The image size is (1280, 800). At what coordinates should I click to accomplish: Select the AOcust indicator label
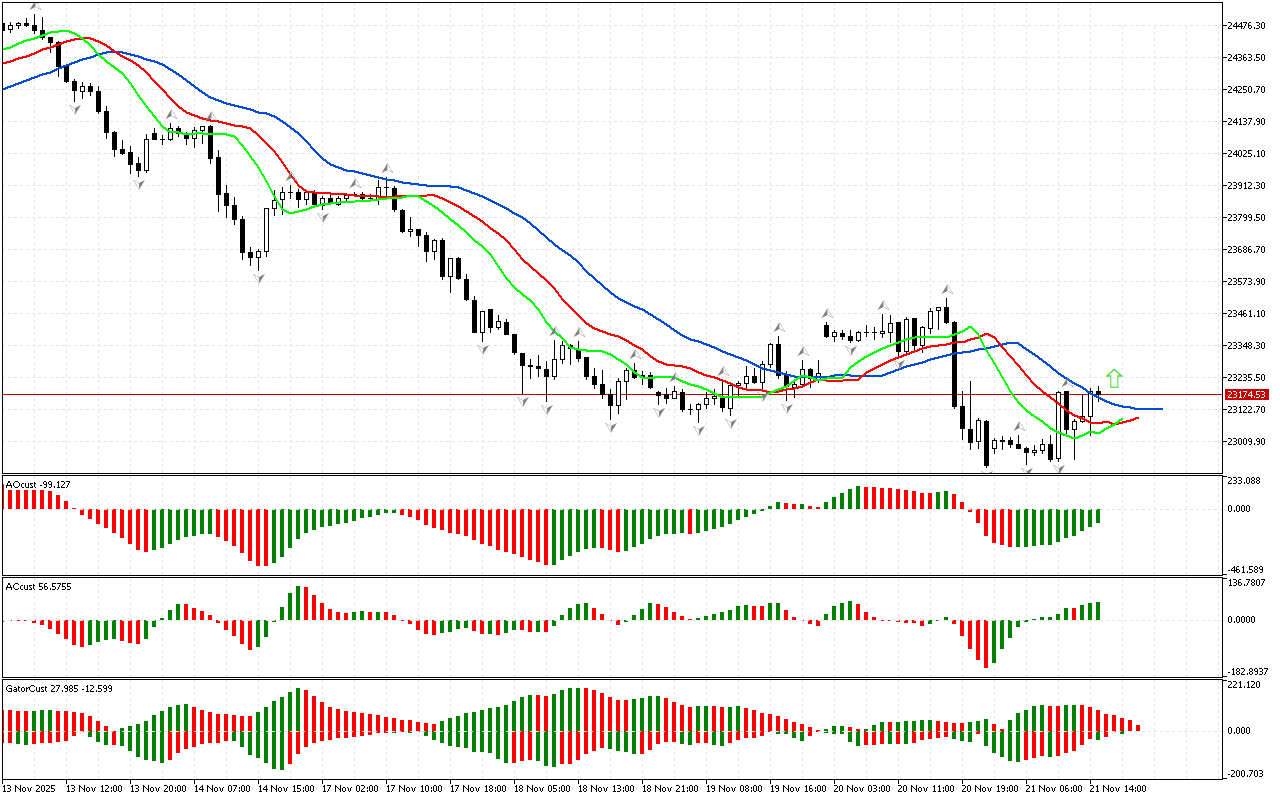click(x=38, y=484)
